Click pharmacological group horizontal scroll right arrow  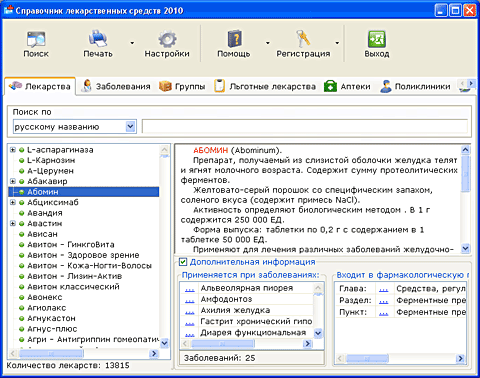pyautogui.click(x=460, y=359)
